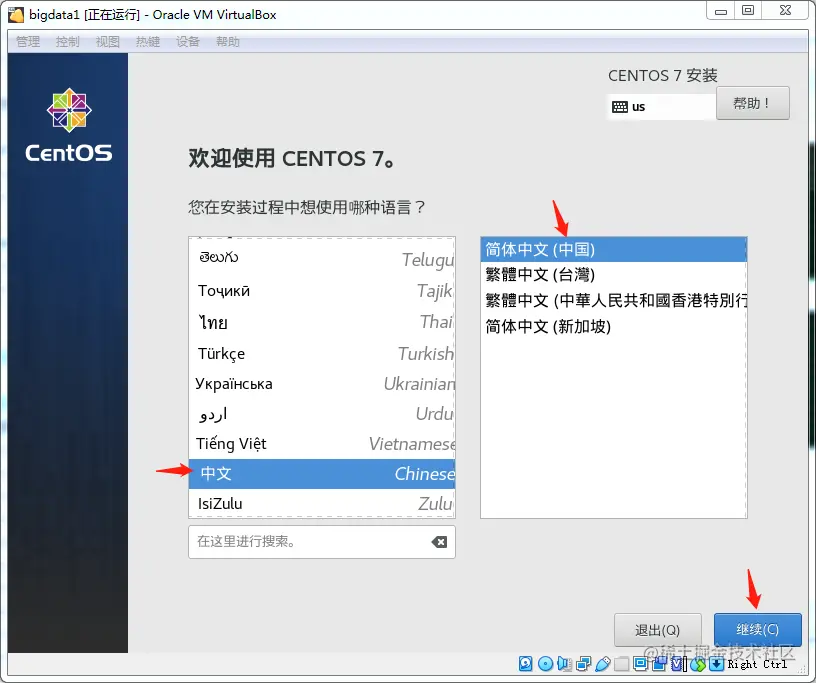Click the shared folders icon in status bar
This screenshot has height=683, width=816.
point(621,664)
